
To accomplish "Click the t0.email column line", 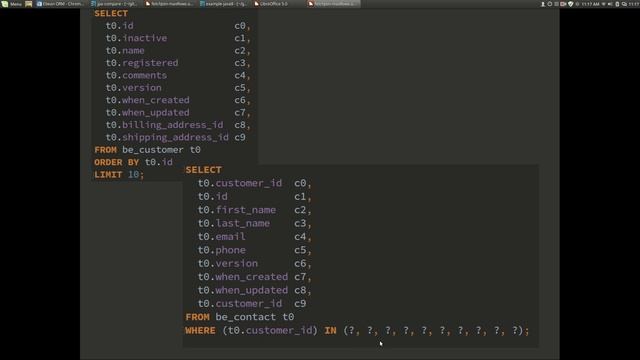I will (255, 237).
